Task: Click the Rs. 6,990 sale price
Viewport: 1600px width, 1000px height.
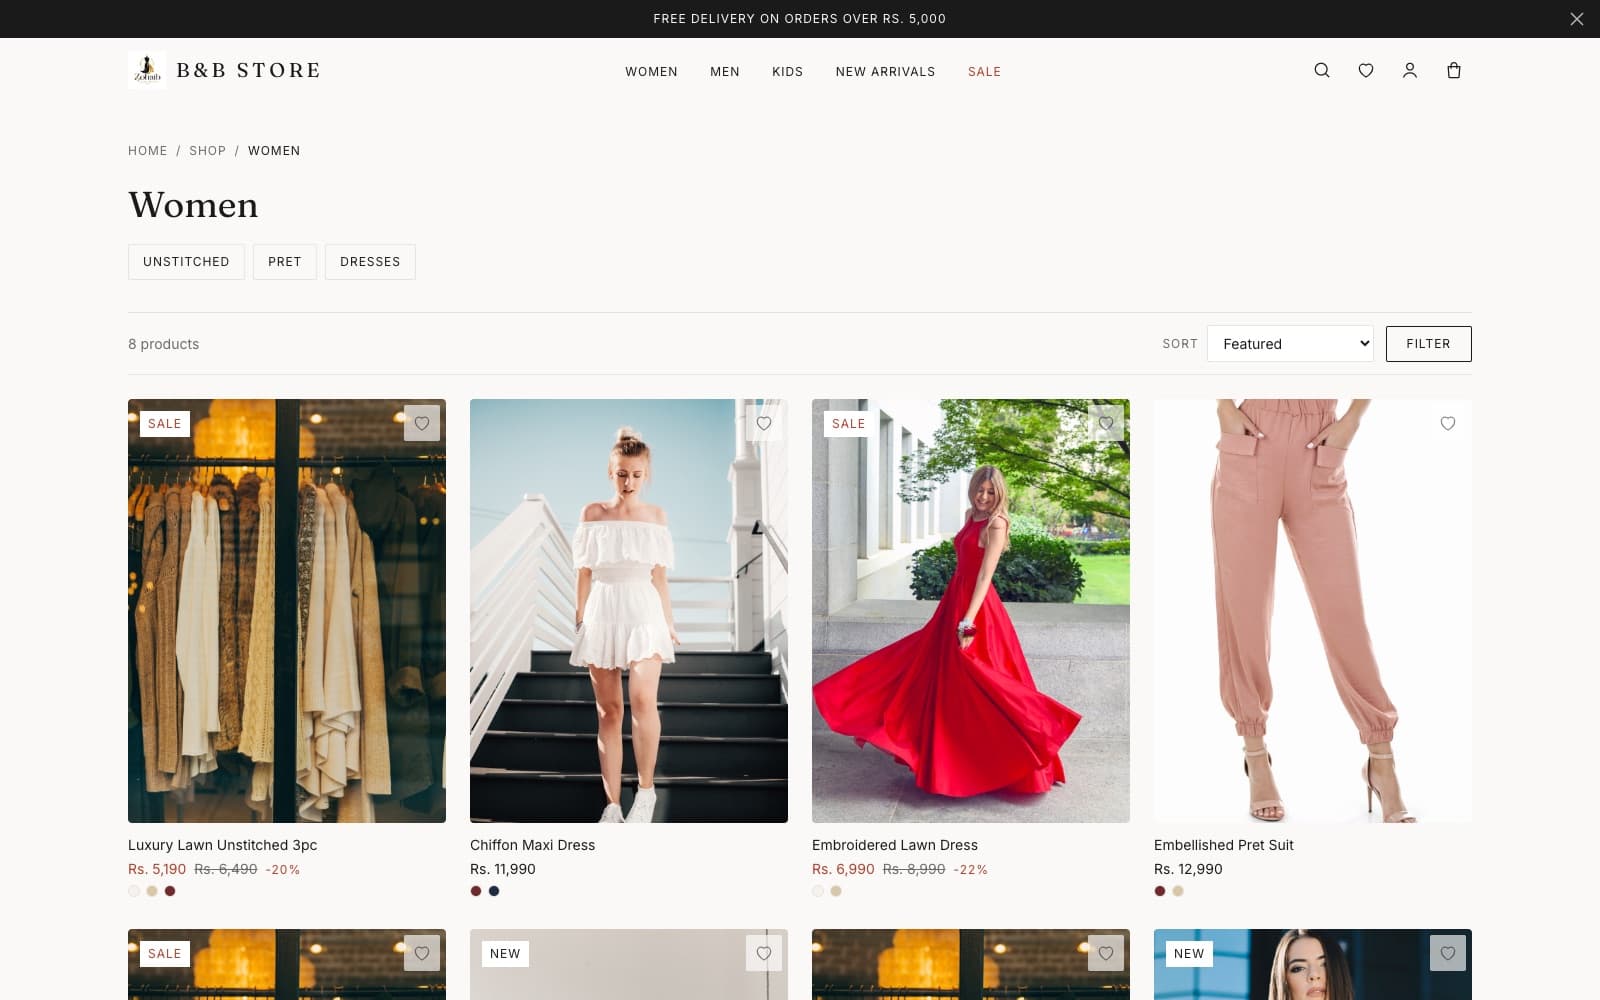Action: point(843,869)
